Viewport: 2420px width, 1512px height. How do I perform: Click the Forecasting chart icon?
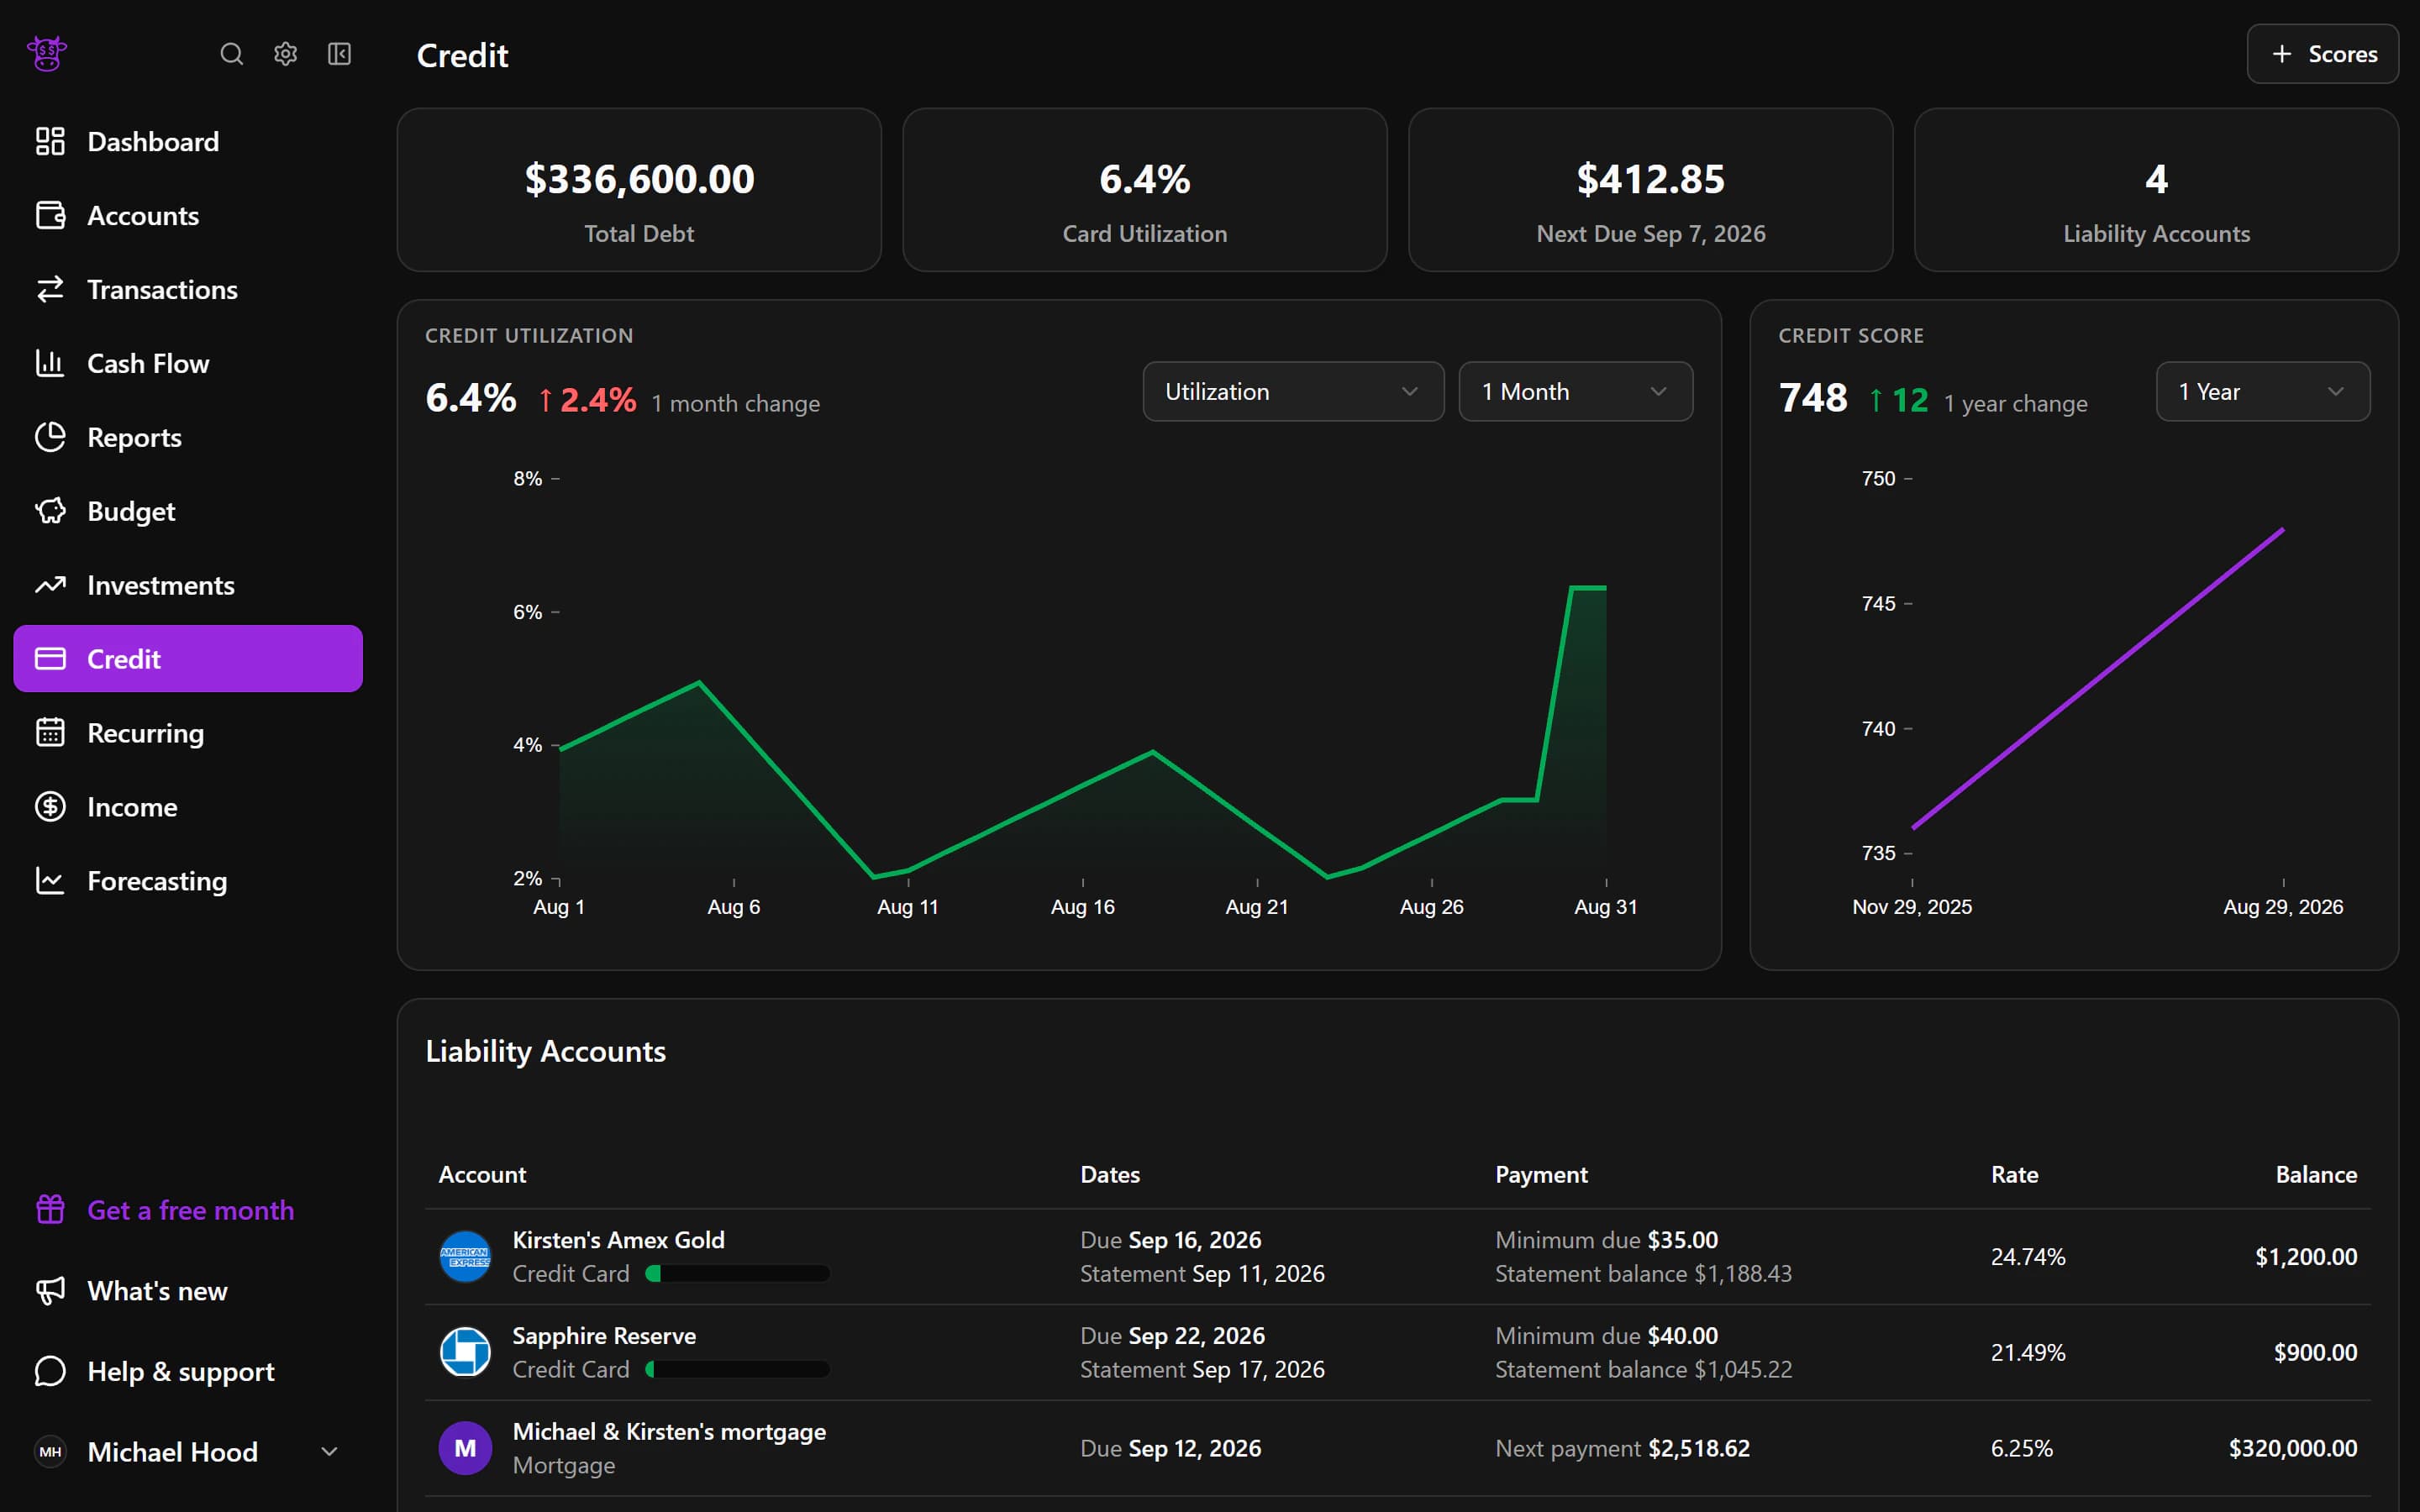coord(50,881)
